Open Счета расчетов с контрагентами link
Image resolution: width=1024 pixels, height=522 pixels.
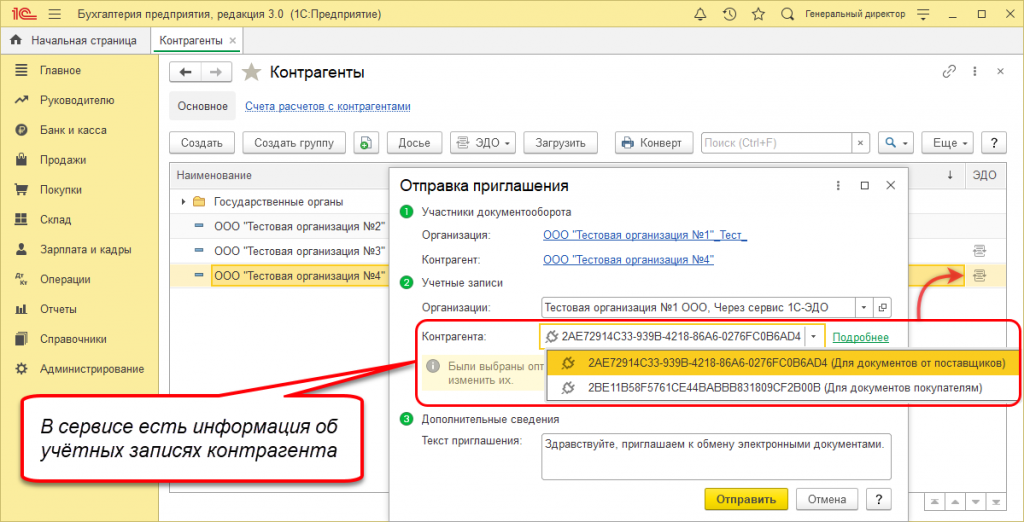coord(328,106)
